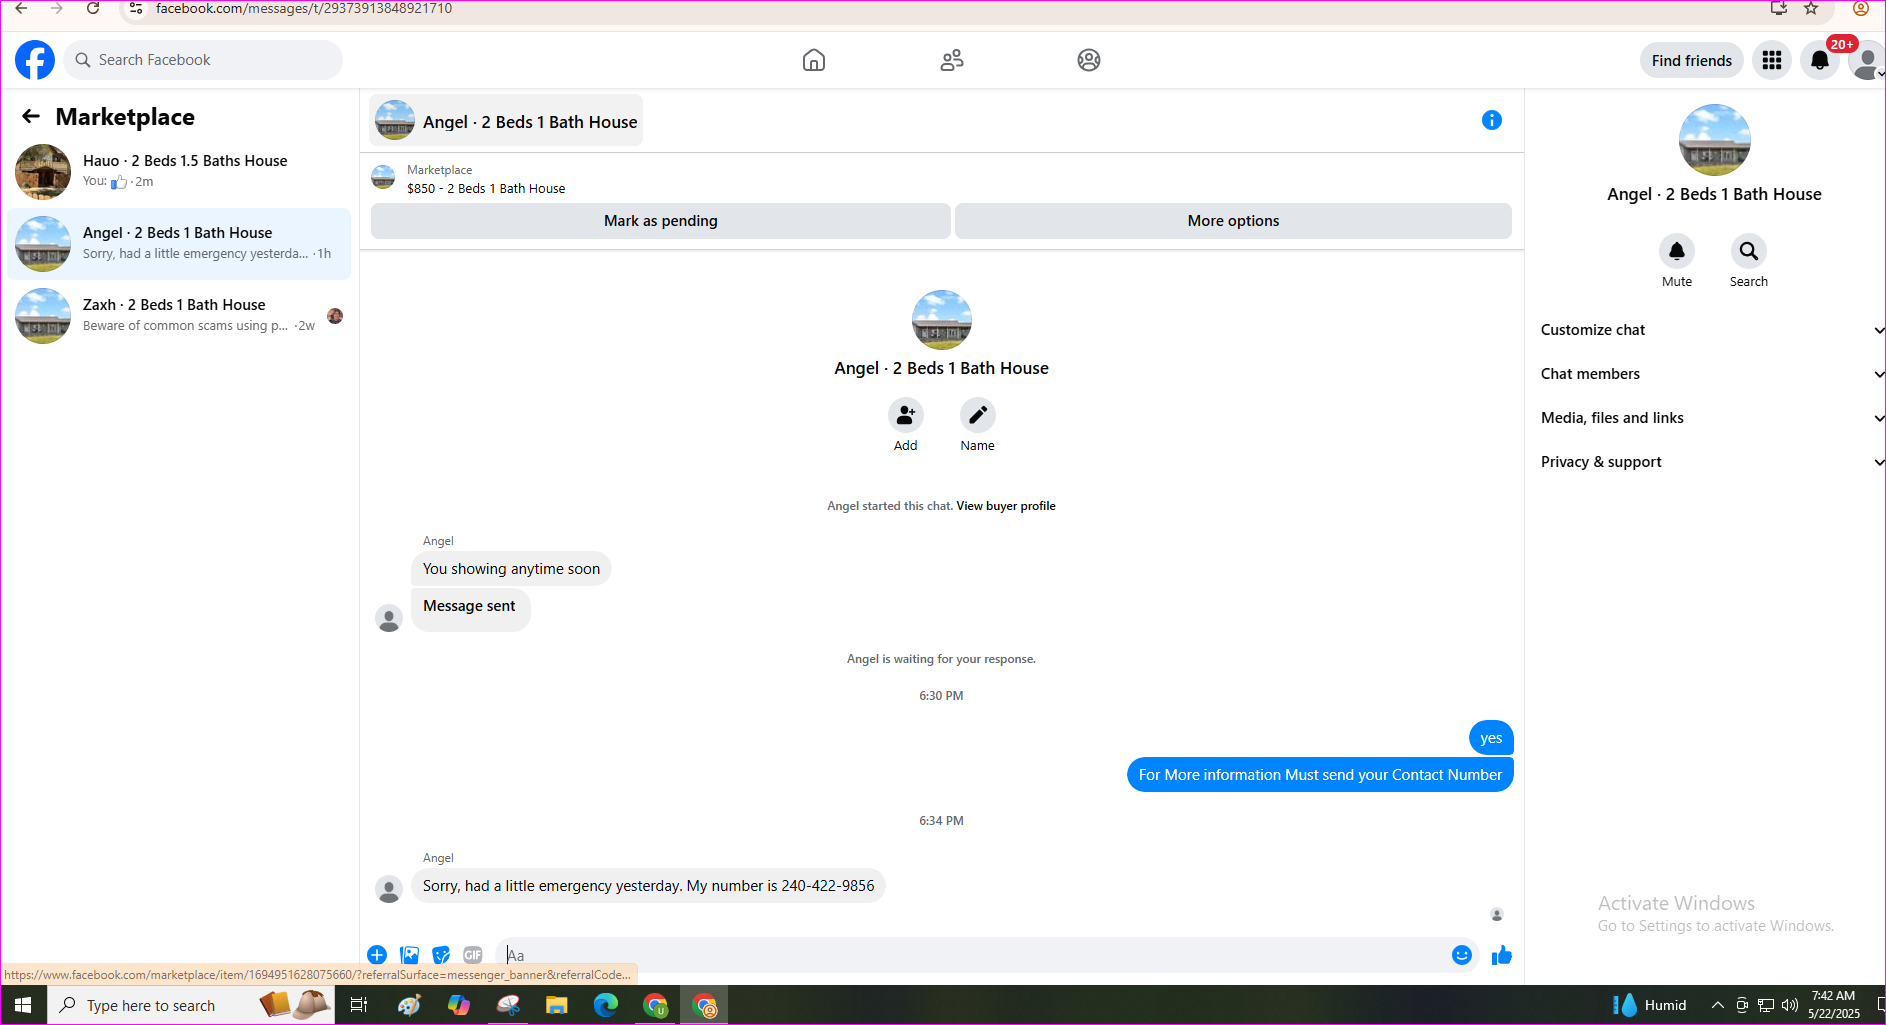Viewport: 1886px width, 1025px height.
Task: Add people to the chat
Action: click(x=905, y=415)
